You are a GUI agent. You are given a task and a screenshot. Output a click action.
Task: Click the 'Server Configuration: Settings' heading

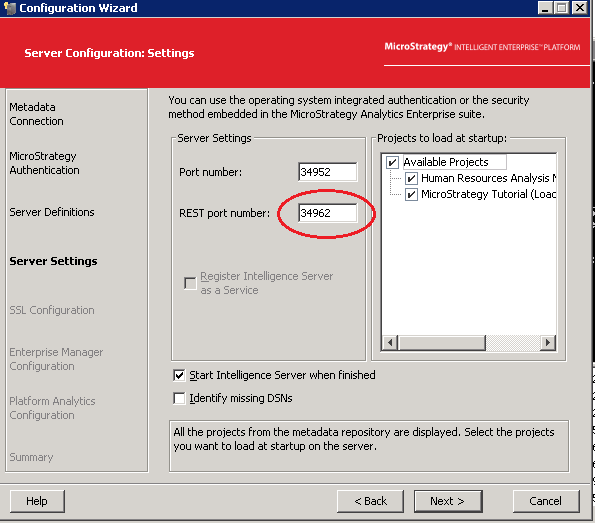point(109,53)
